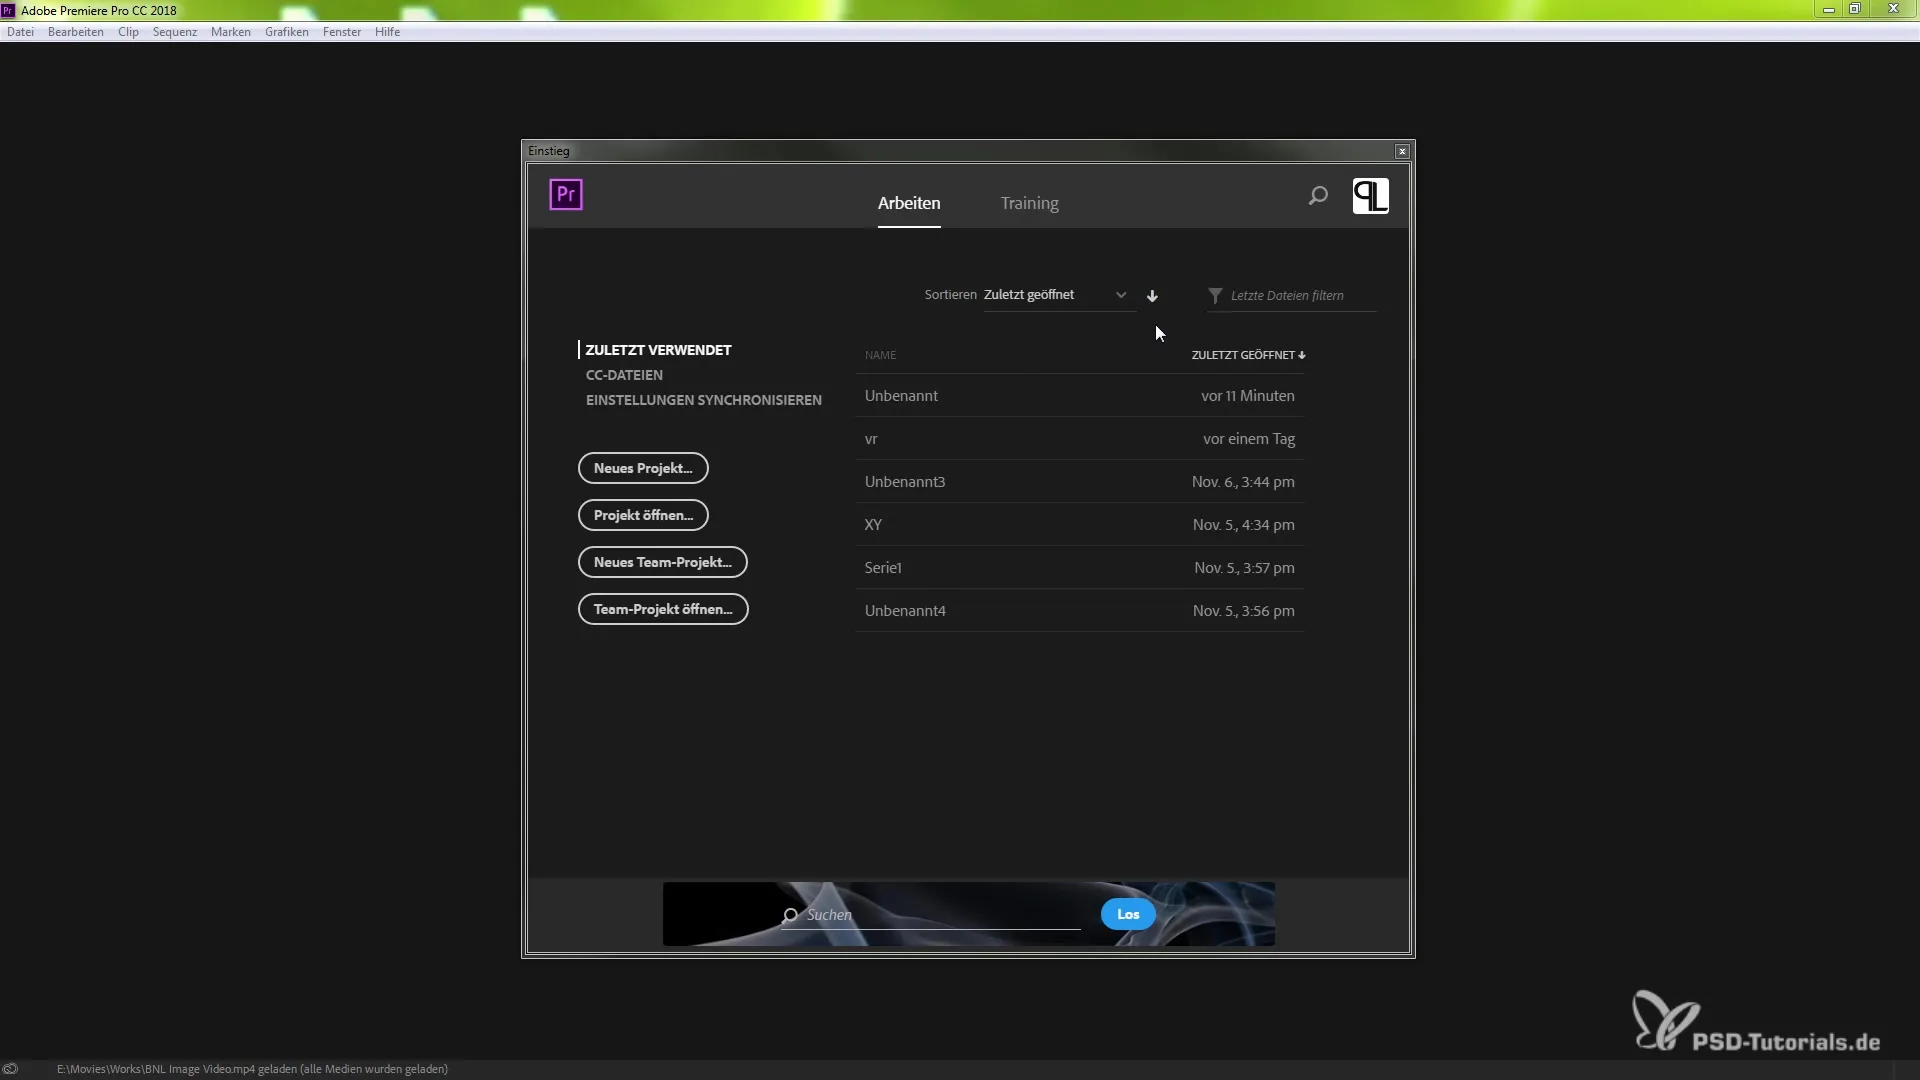
Task: Open the recent project Unbenannt4
Action: pos(1079,611)
